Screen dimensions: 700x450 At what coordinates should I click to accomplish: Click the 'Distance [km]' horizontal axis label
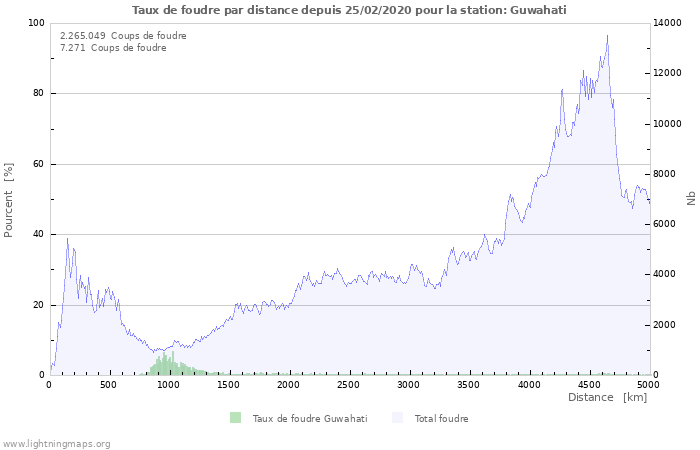click(607, 398)
